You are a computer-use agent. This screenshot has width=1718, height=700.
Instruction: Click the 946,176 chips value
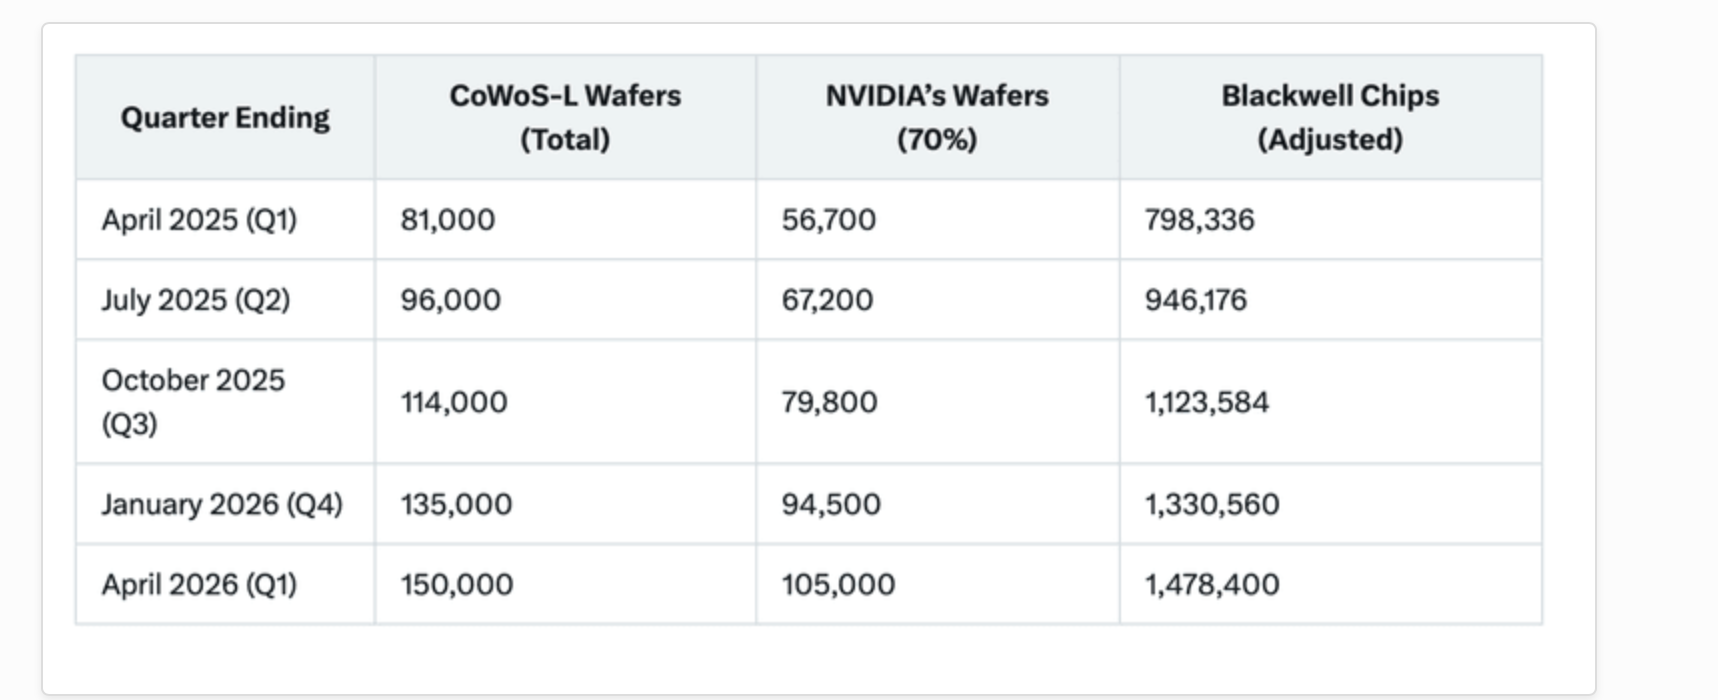click(1196, 300)
